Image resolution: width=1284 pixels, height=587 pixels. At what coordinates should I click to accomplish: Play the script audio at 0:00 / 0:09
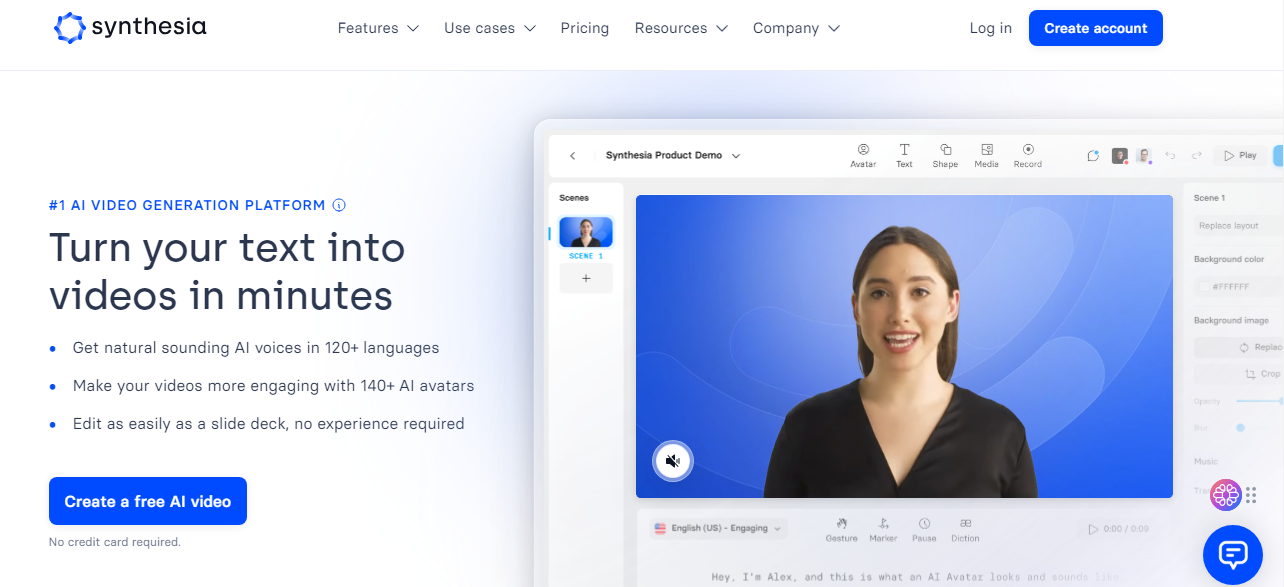[x=1120, y=529]
